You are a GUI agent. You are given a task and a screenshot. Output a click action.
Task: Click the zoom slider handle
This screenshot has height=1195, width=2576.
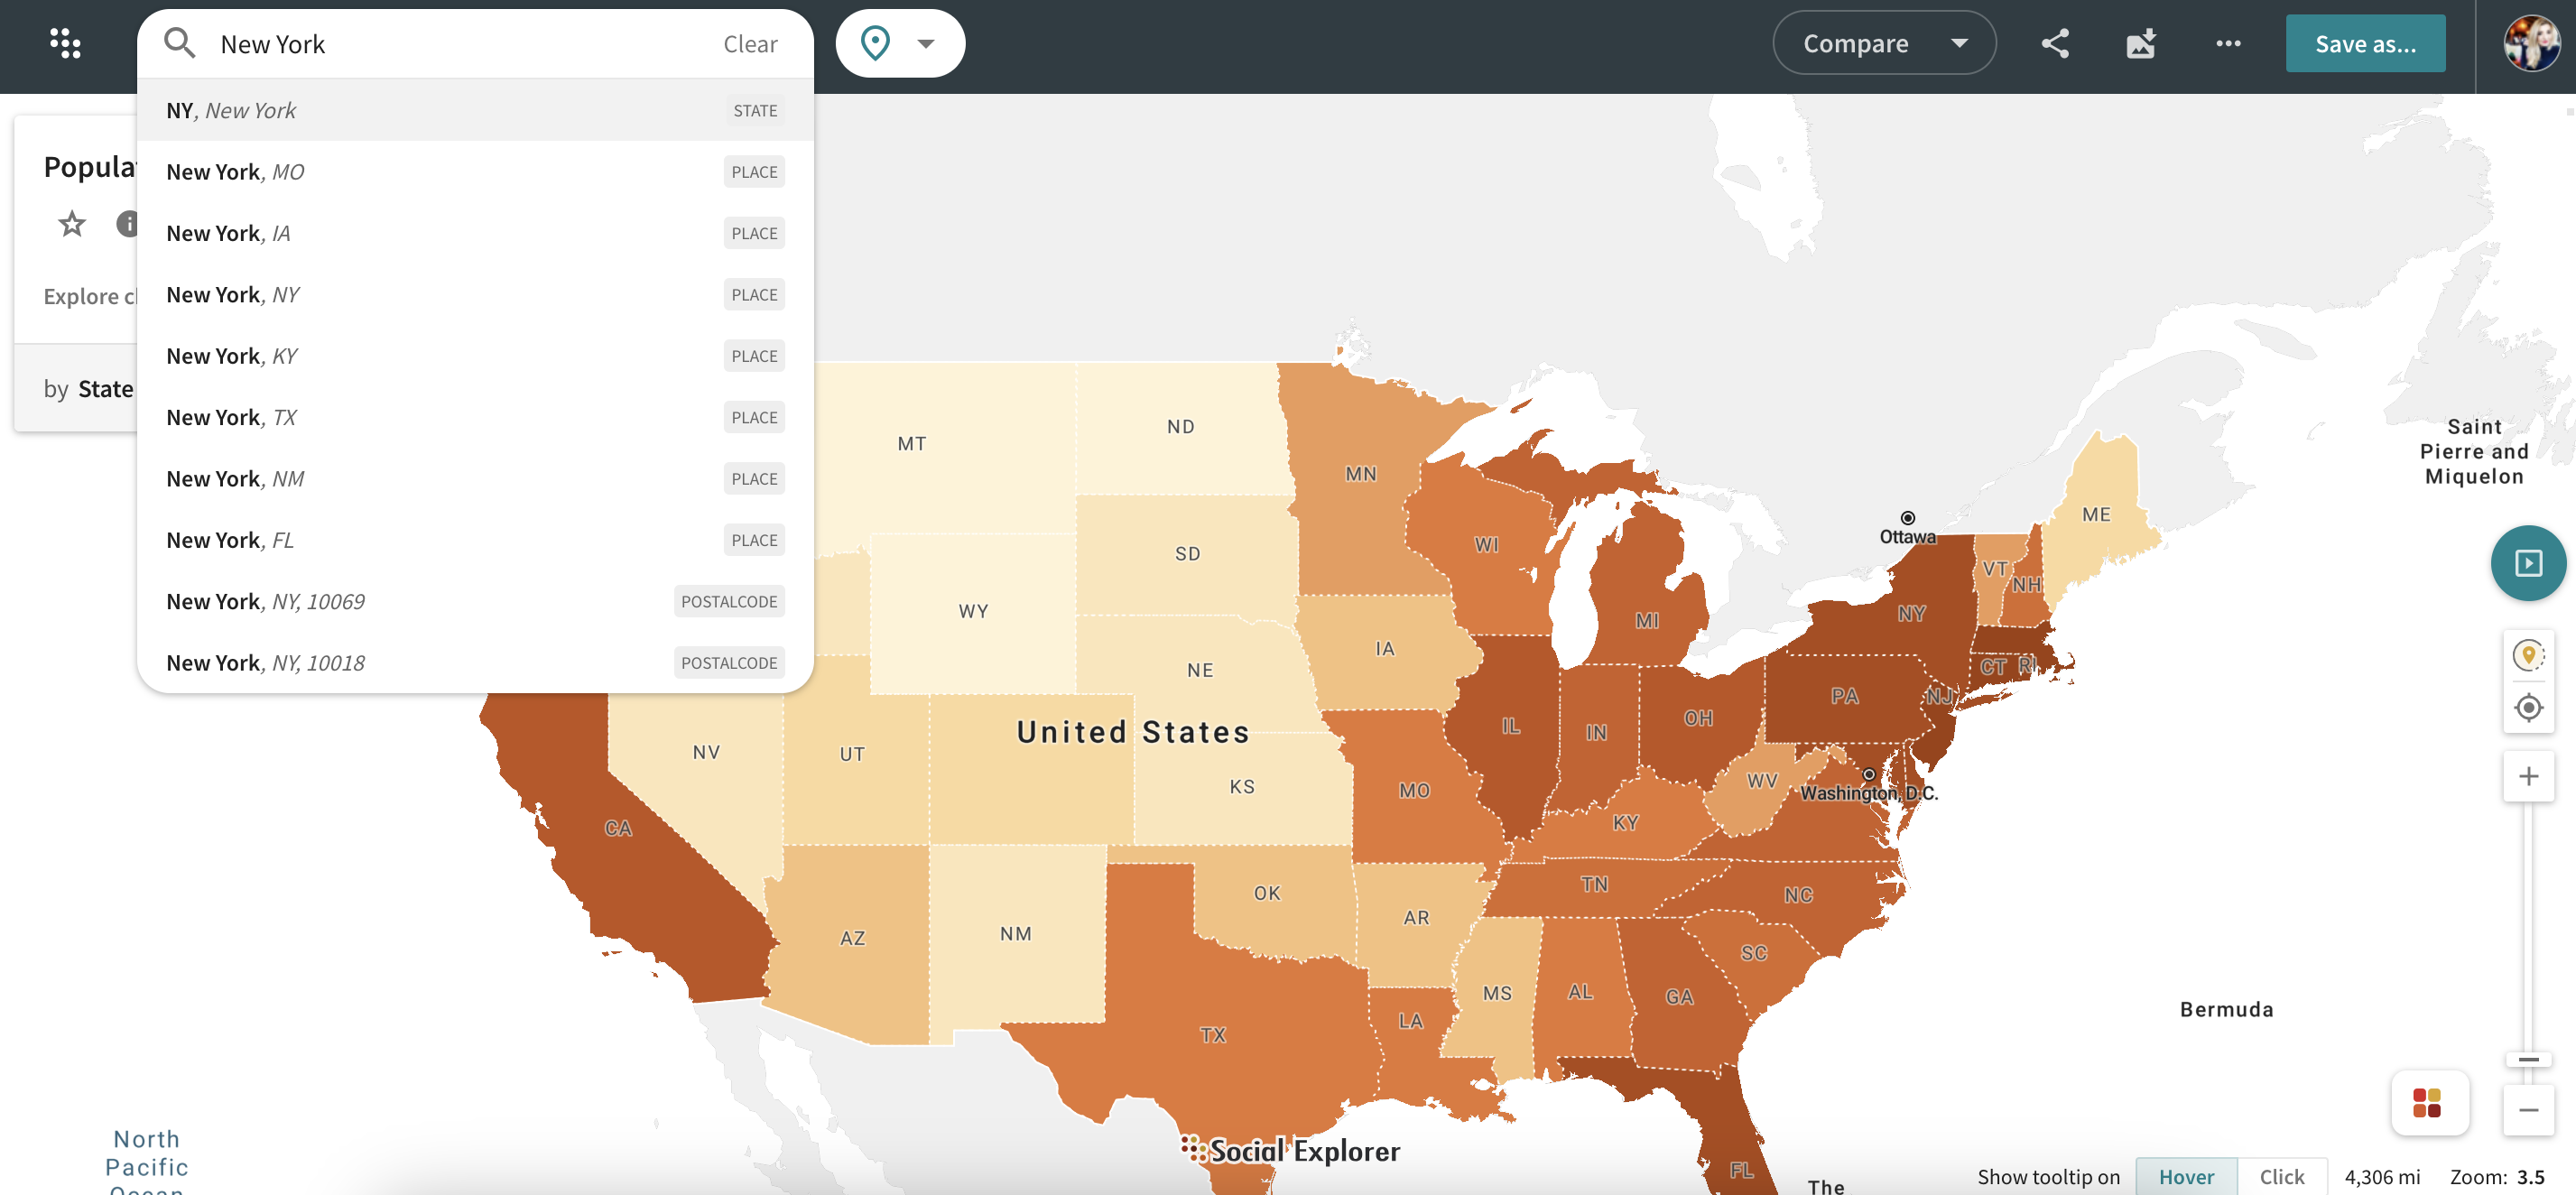click(x=2527, y=1059)
